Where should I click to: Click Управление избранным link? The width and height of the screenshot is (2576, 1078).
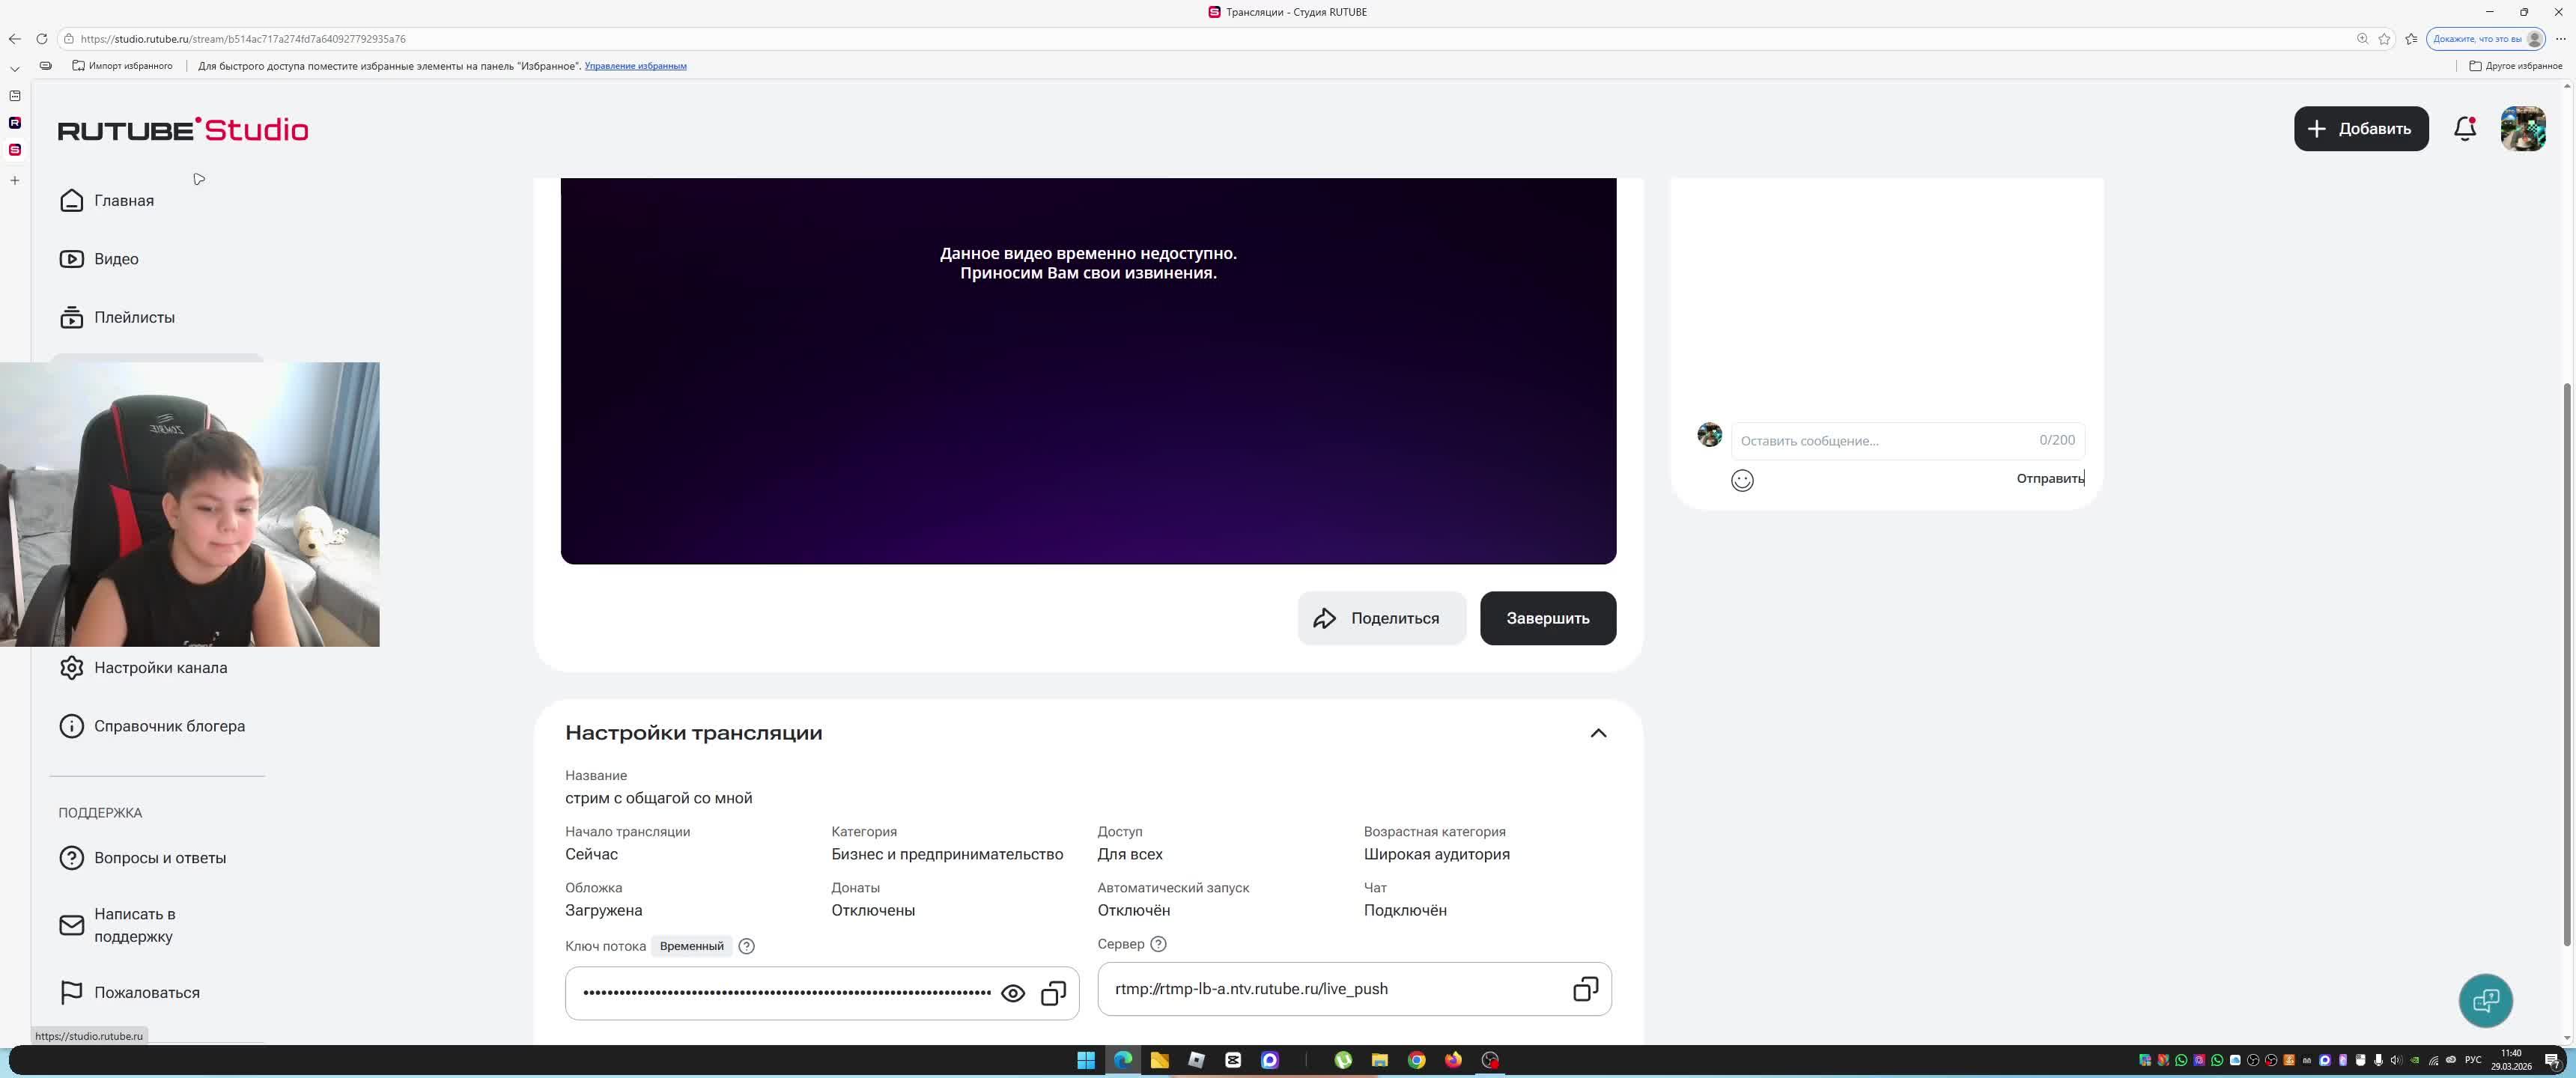pos(635,66)
